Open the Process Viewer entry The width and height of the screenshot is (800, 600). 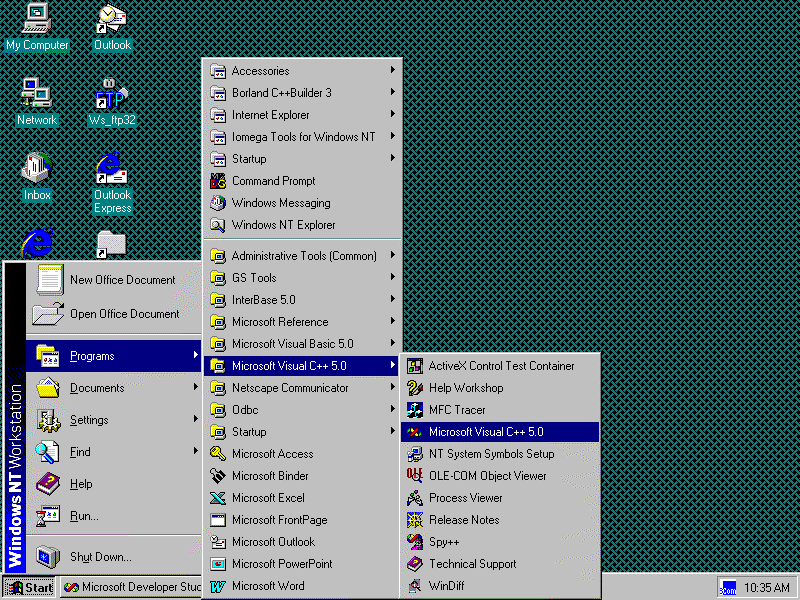[x=500, y=498]
